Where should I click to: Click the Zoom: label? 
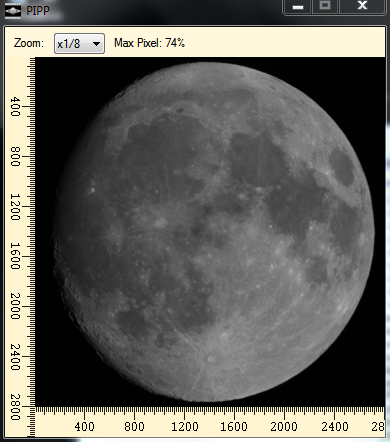tap(29, 43)
